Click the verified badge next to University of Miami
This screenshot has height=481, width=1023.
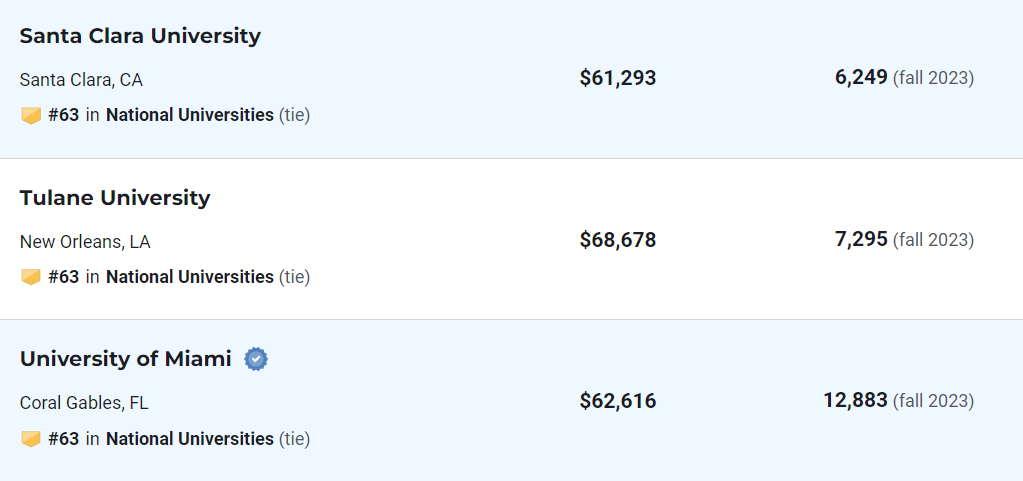[256, 359]
